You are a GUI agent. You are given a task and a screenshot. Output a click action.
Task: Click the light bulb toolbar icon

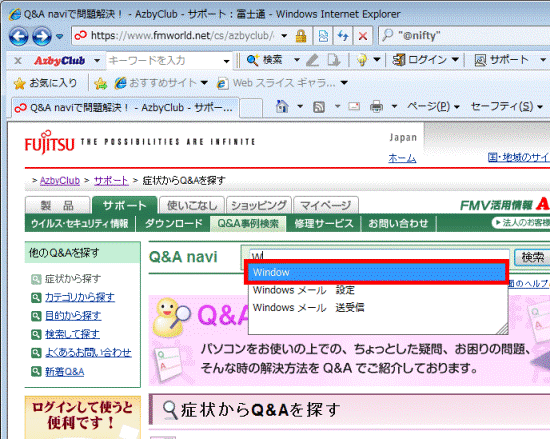362,60
